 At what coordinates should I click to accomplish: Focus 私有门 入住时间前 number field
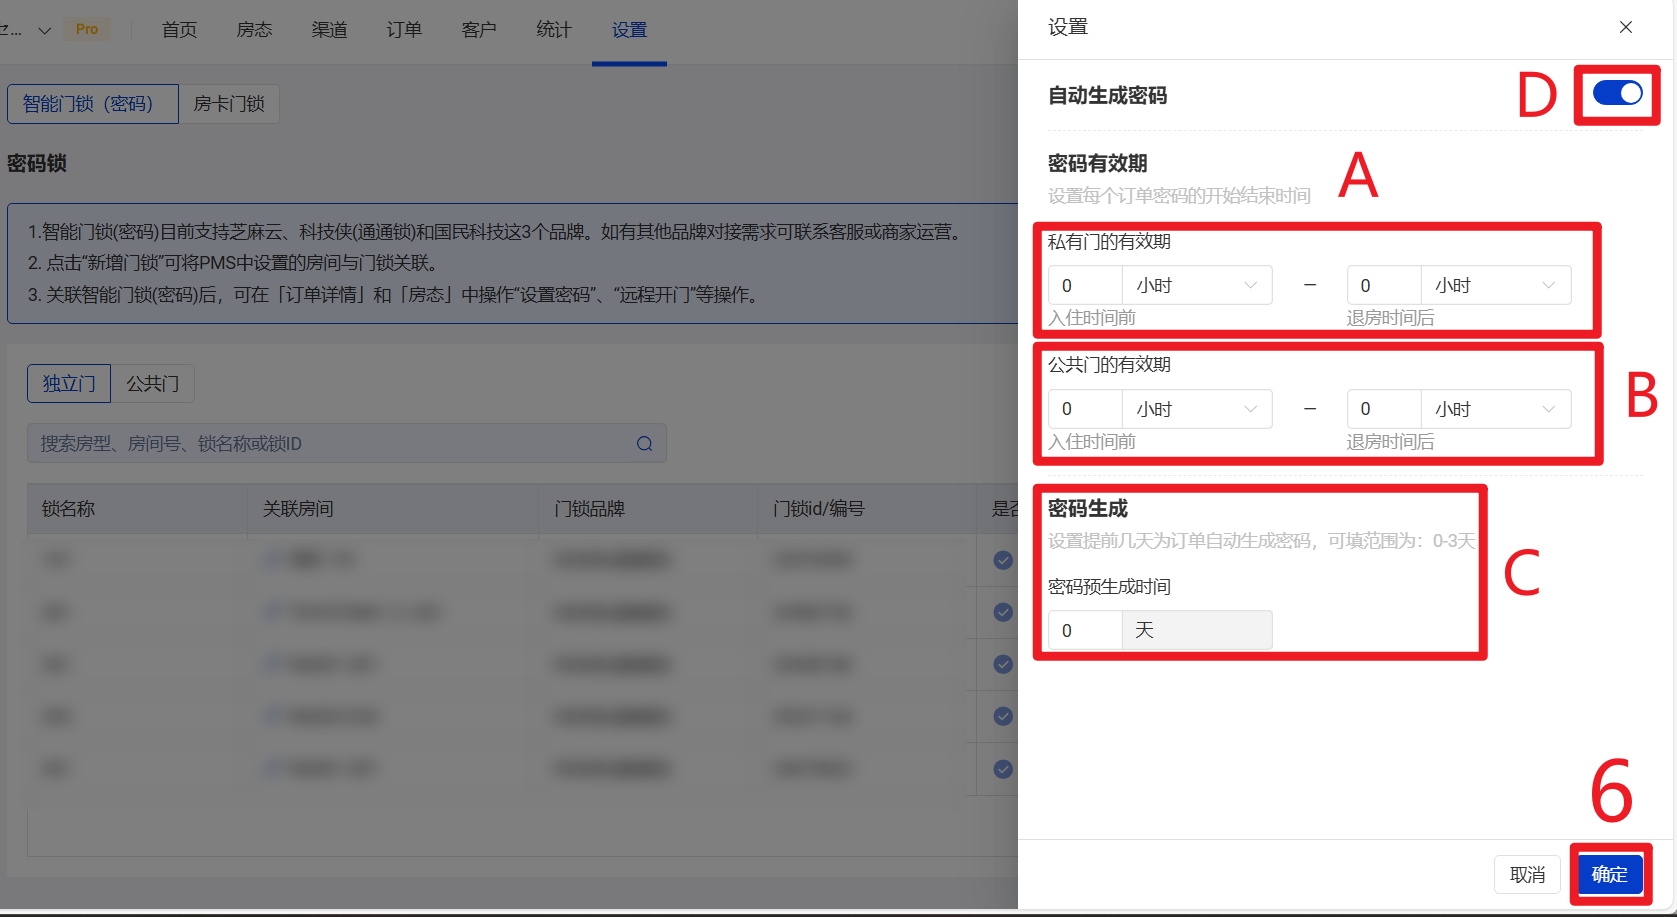tap(1085, 285)
